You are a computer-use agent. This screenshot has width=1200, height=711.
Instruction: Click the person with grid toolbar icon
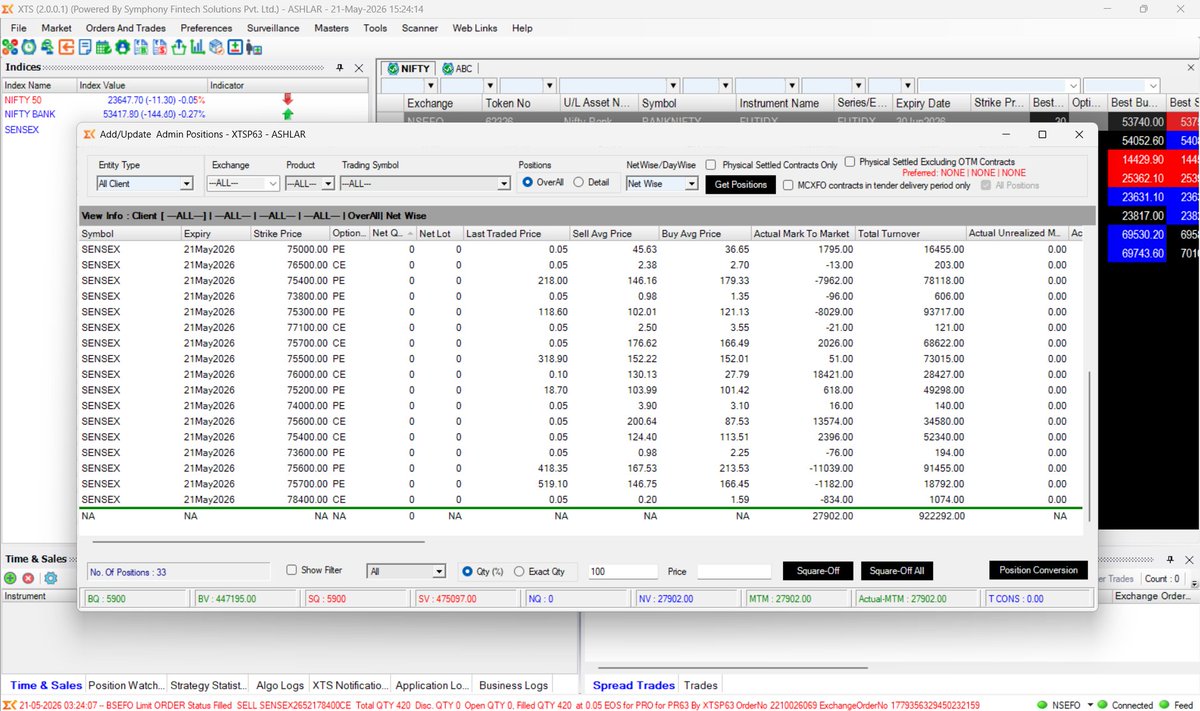pos(254,47)
